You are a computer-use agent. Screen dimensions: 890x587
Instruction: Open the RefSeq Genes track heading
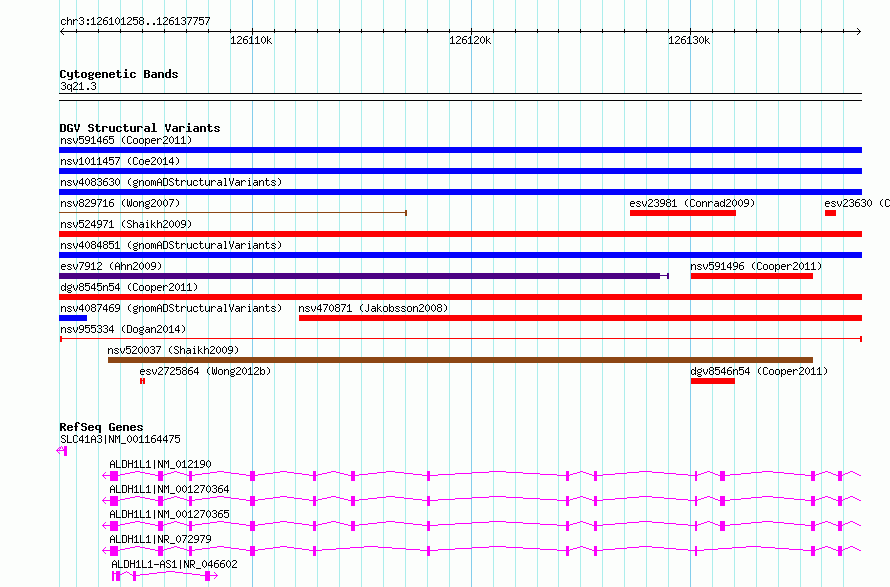tap(101, 427)
